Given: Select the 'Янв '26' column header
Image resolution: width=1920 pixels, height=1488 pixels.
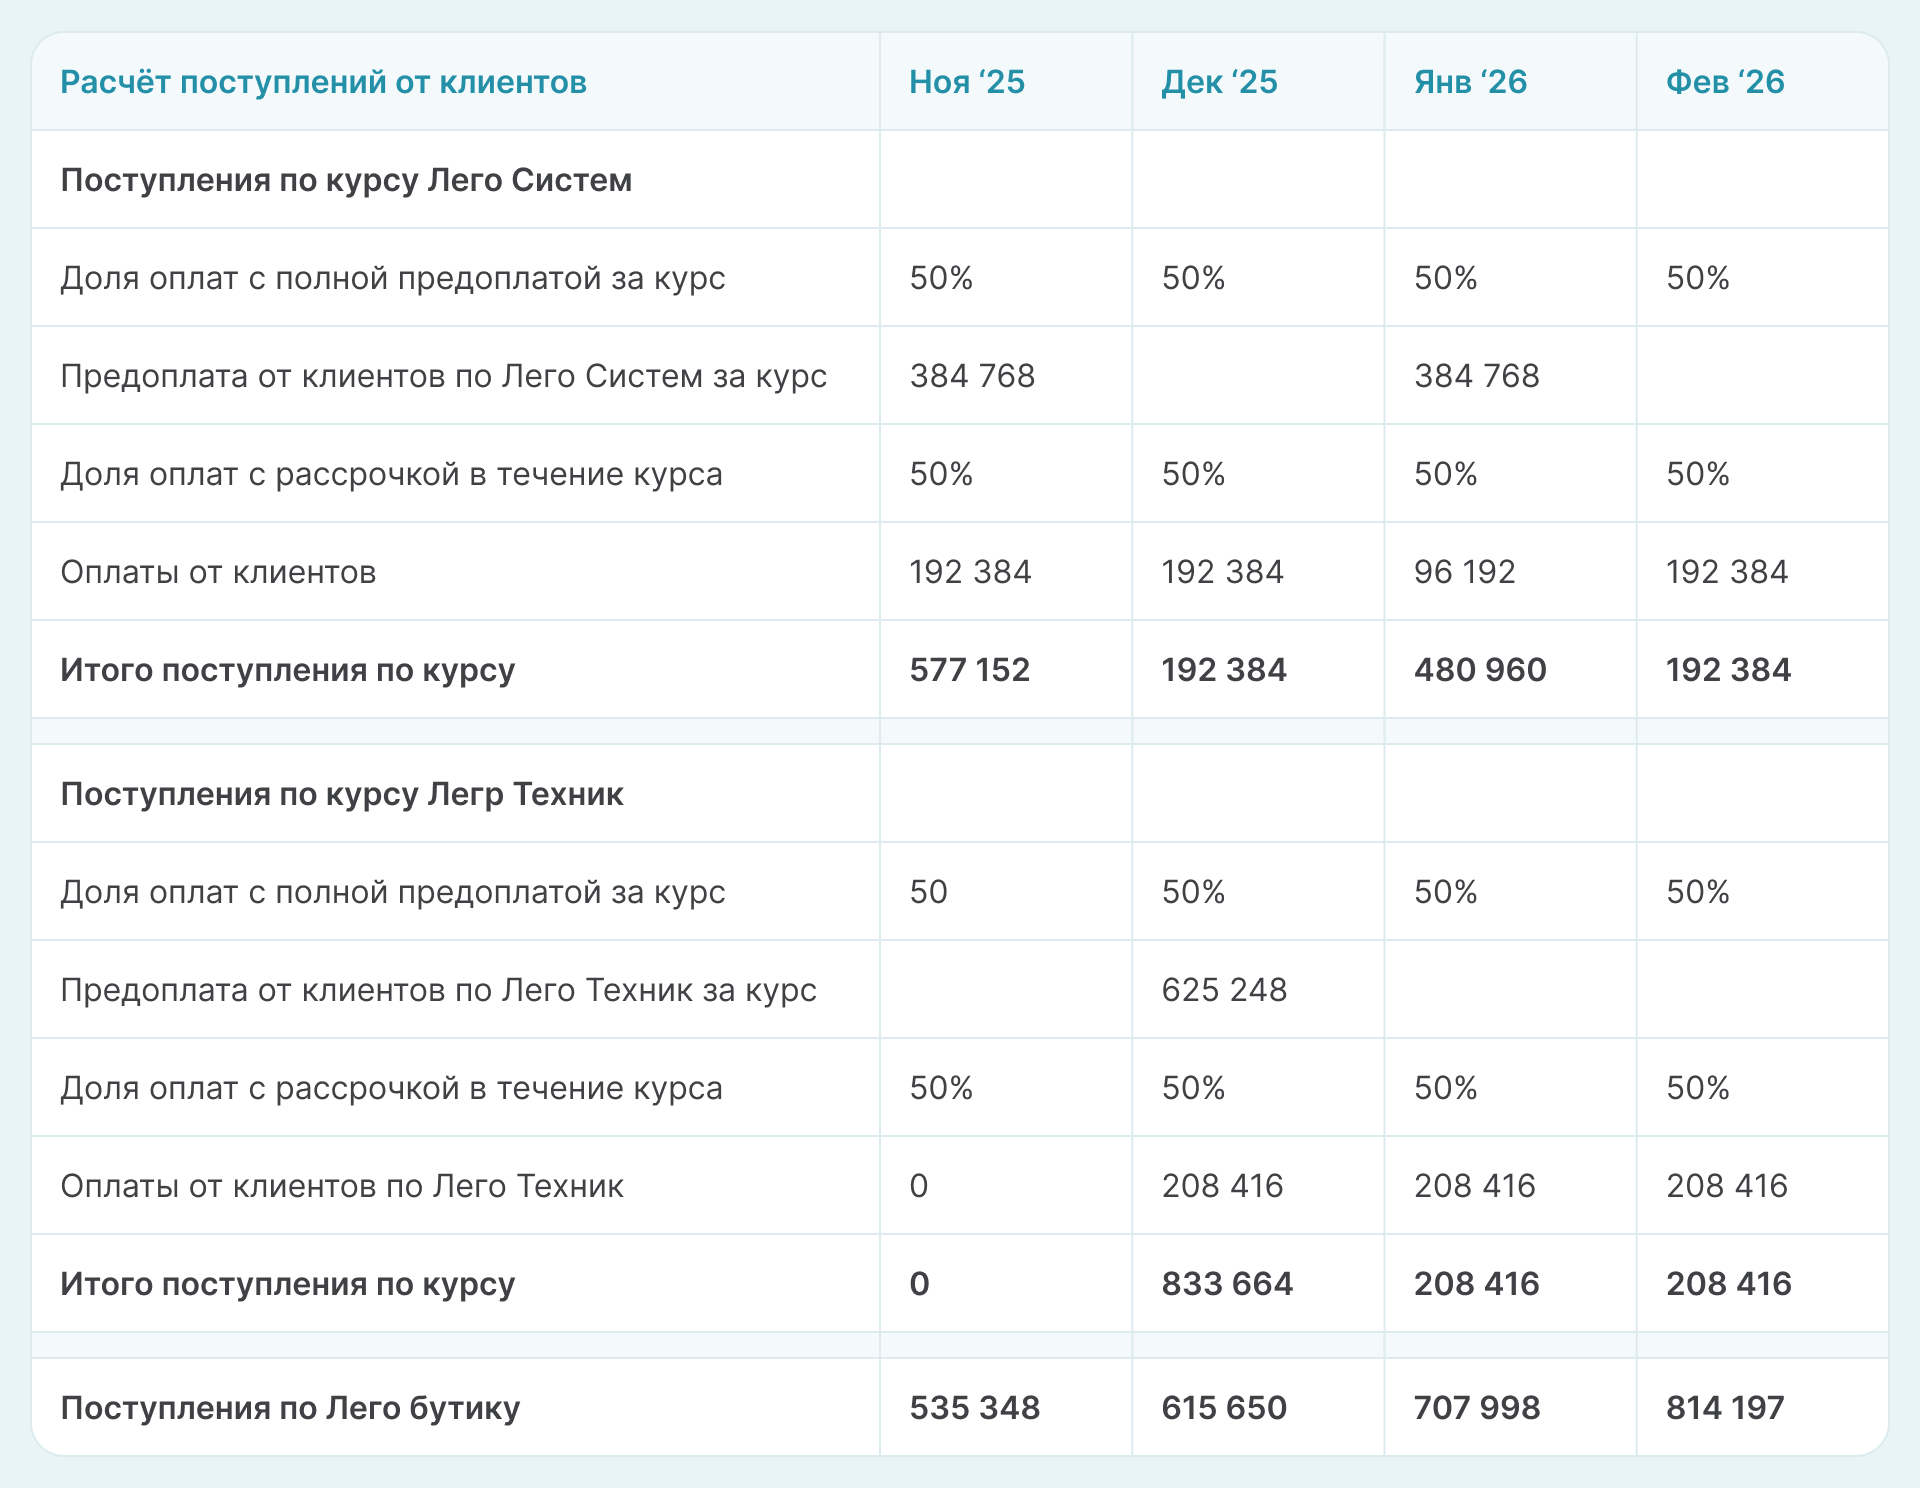Looking at the screenshot, I should (x=1470, y=82).
